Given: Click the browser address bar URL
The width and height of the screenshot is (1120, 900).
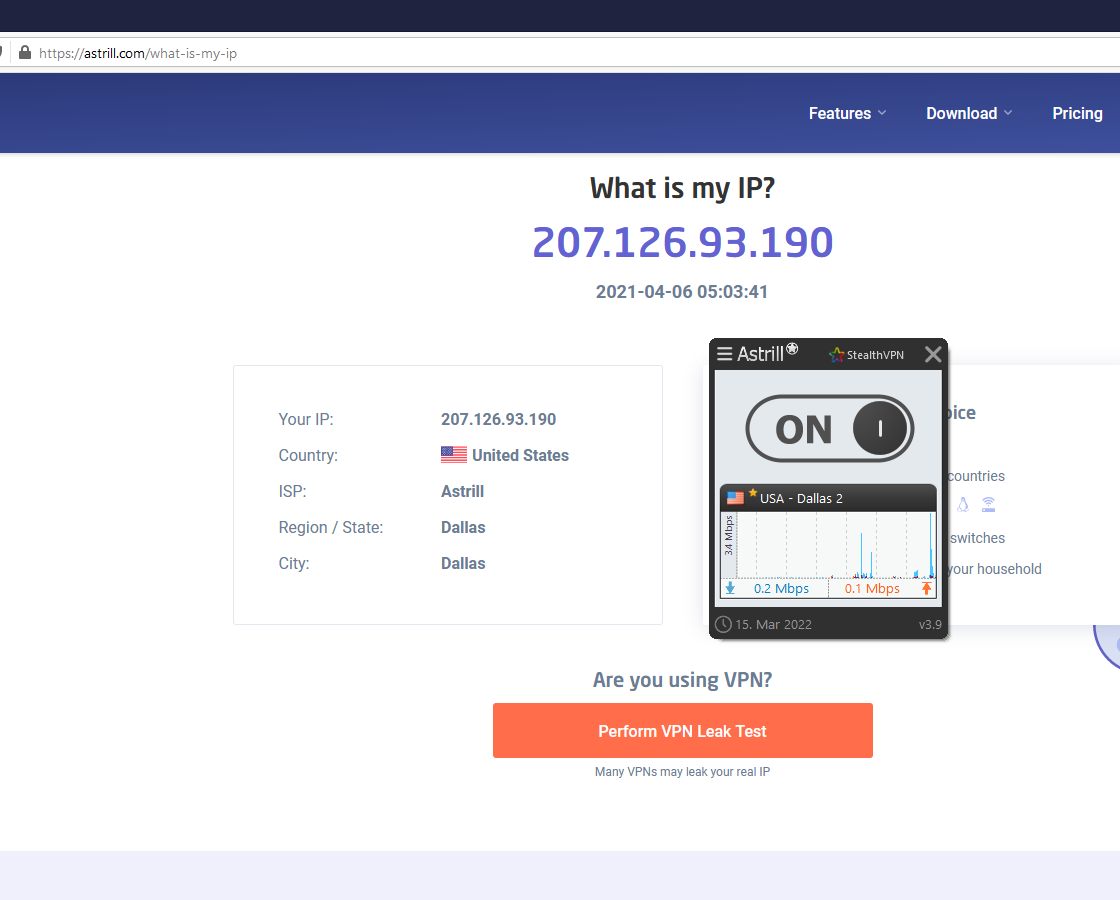Looking at the screenshot, I should click(x=138, y=54).
